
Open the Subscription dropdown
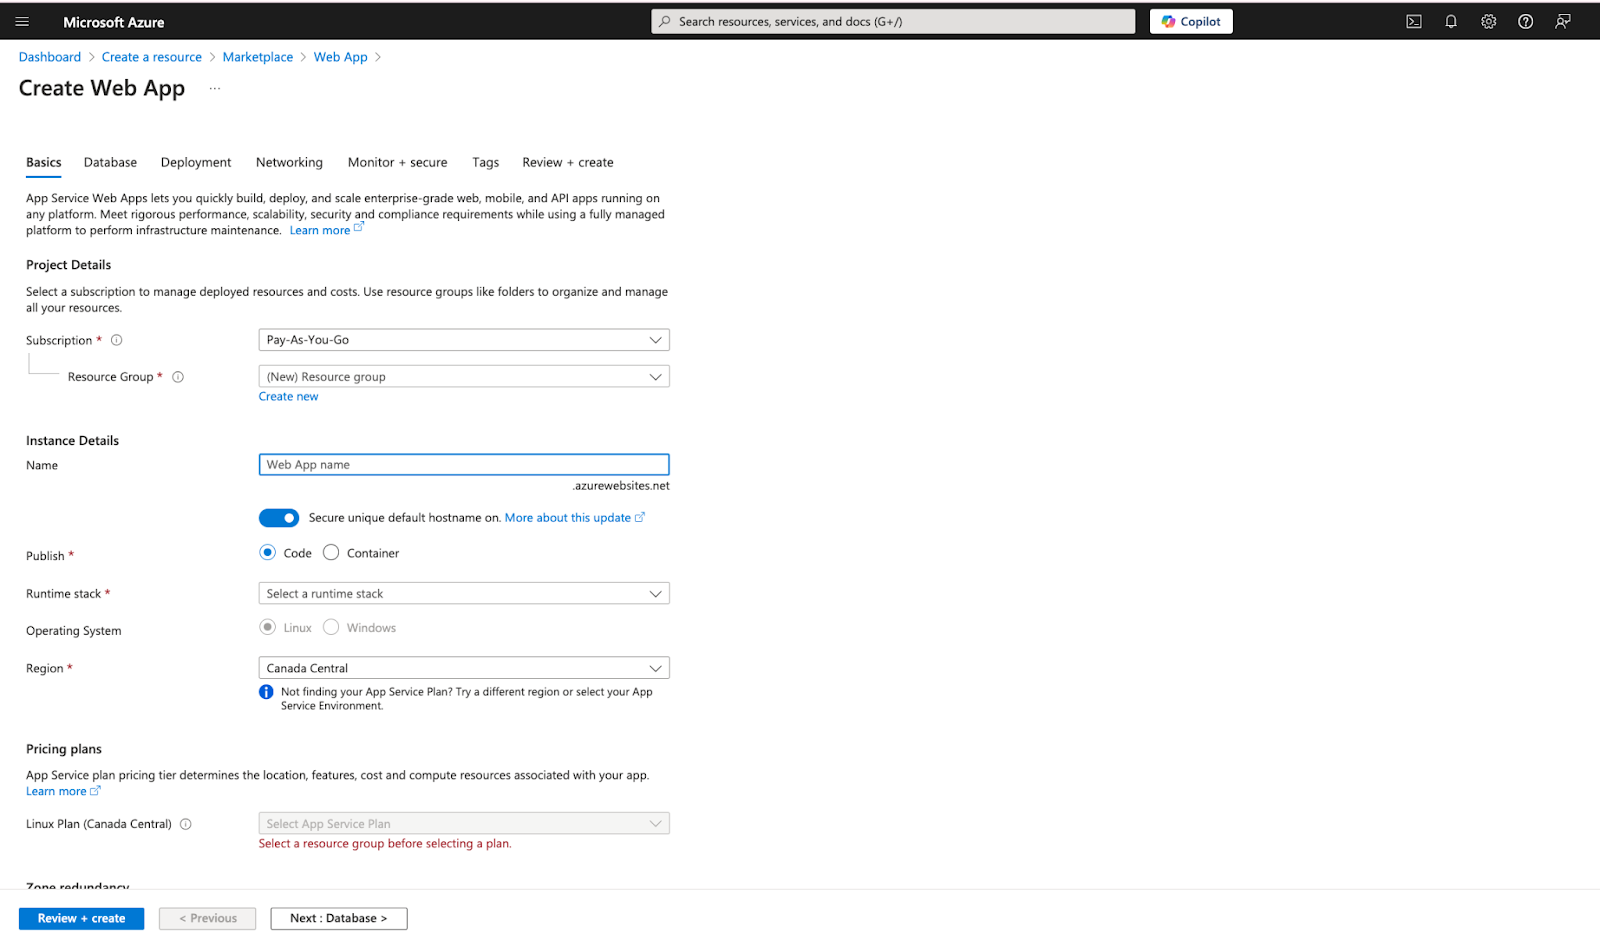point(464,340)
